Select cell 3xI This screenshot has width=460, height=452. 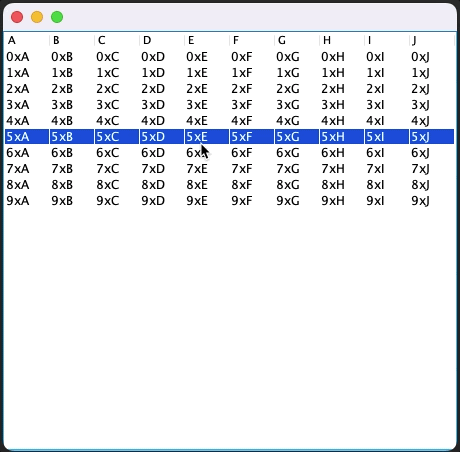387,105
